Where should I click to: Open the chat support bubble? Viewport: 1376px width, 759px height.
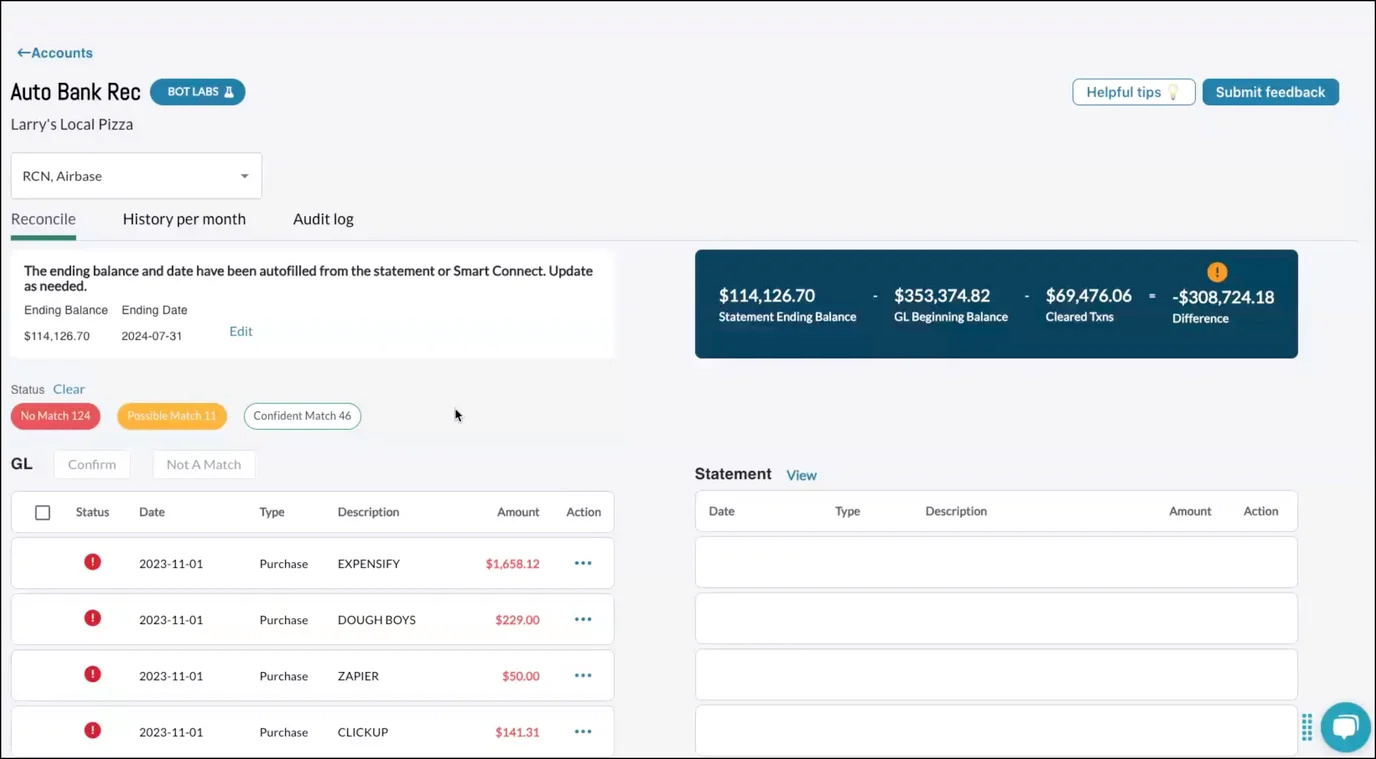point(1345,727)
